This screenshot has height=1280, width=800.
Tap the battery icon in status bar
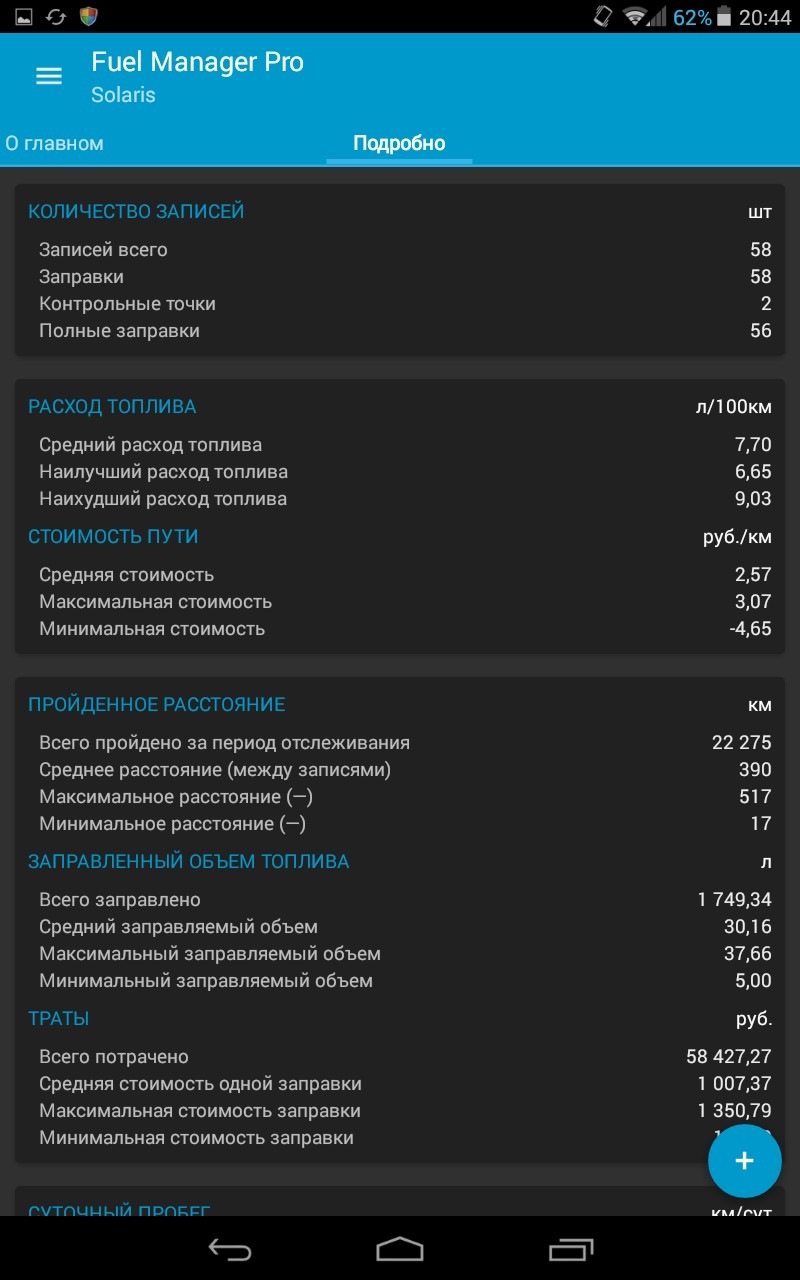coord(724,17)
